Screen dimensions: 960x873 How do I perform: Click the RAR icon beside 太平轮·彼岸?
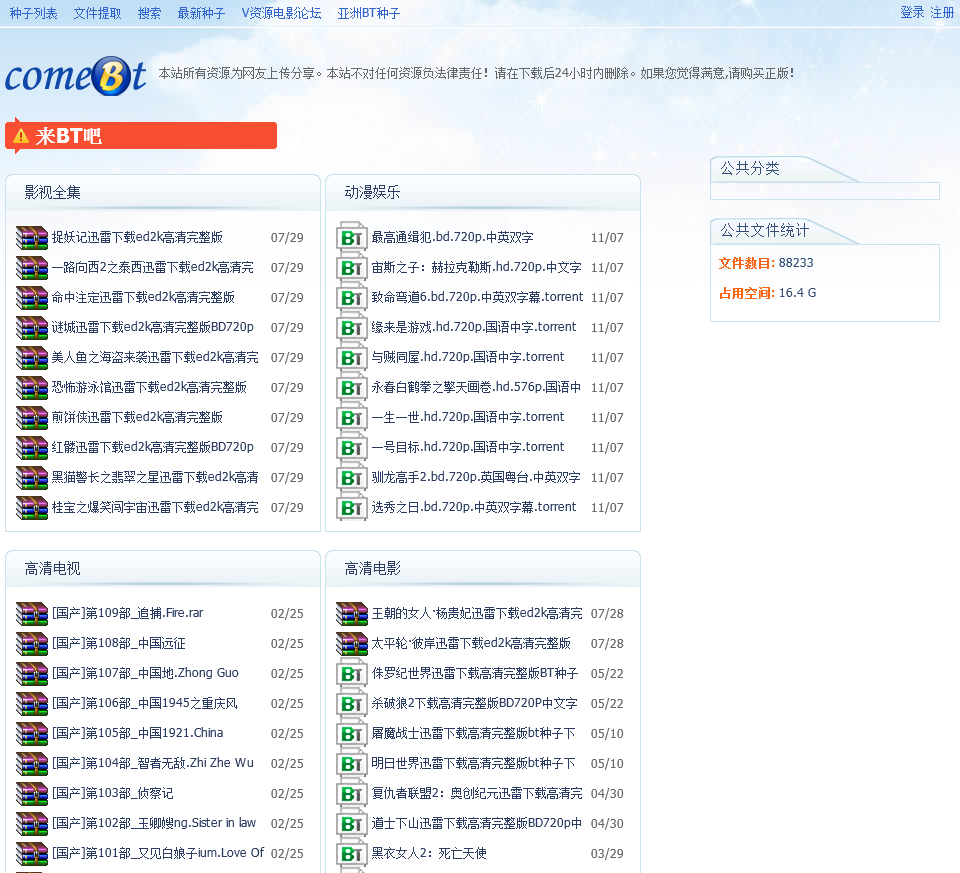pos(352,643)
